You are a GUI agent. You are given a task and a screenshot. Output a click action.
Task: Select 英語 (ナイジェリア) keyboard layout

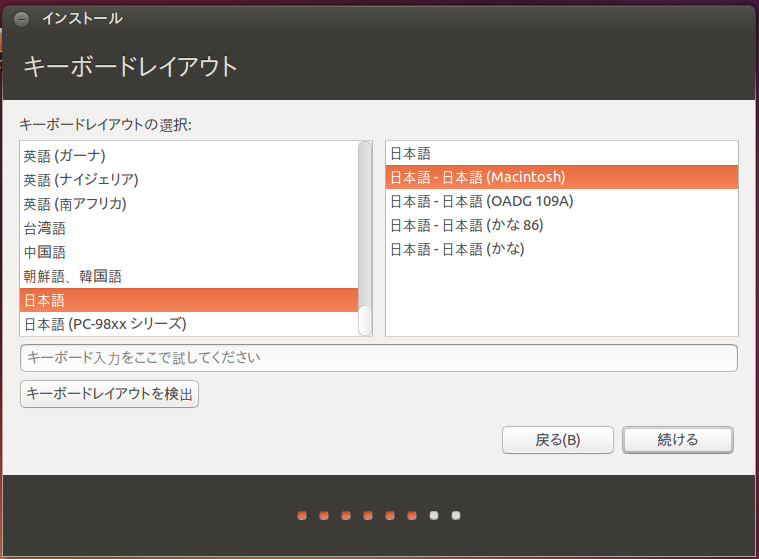[x=189, y=180]
